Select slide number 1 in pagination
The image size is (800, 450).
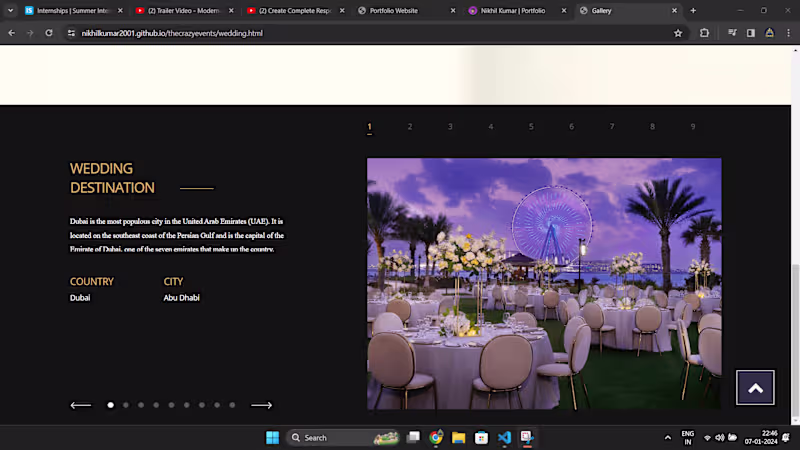pos(369,127)
